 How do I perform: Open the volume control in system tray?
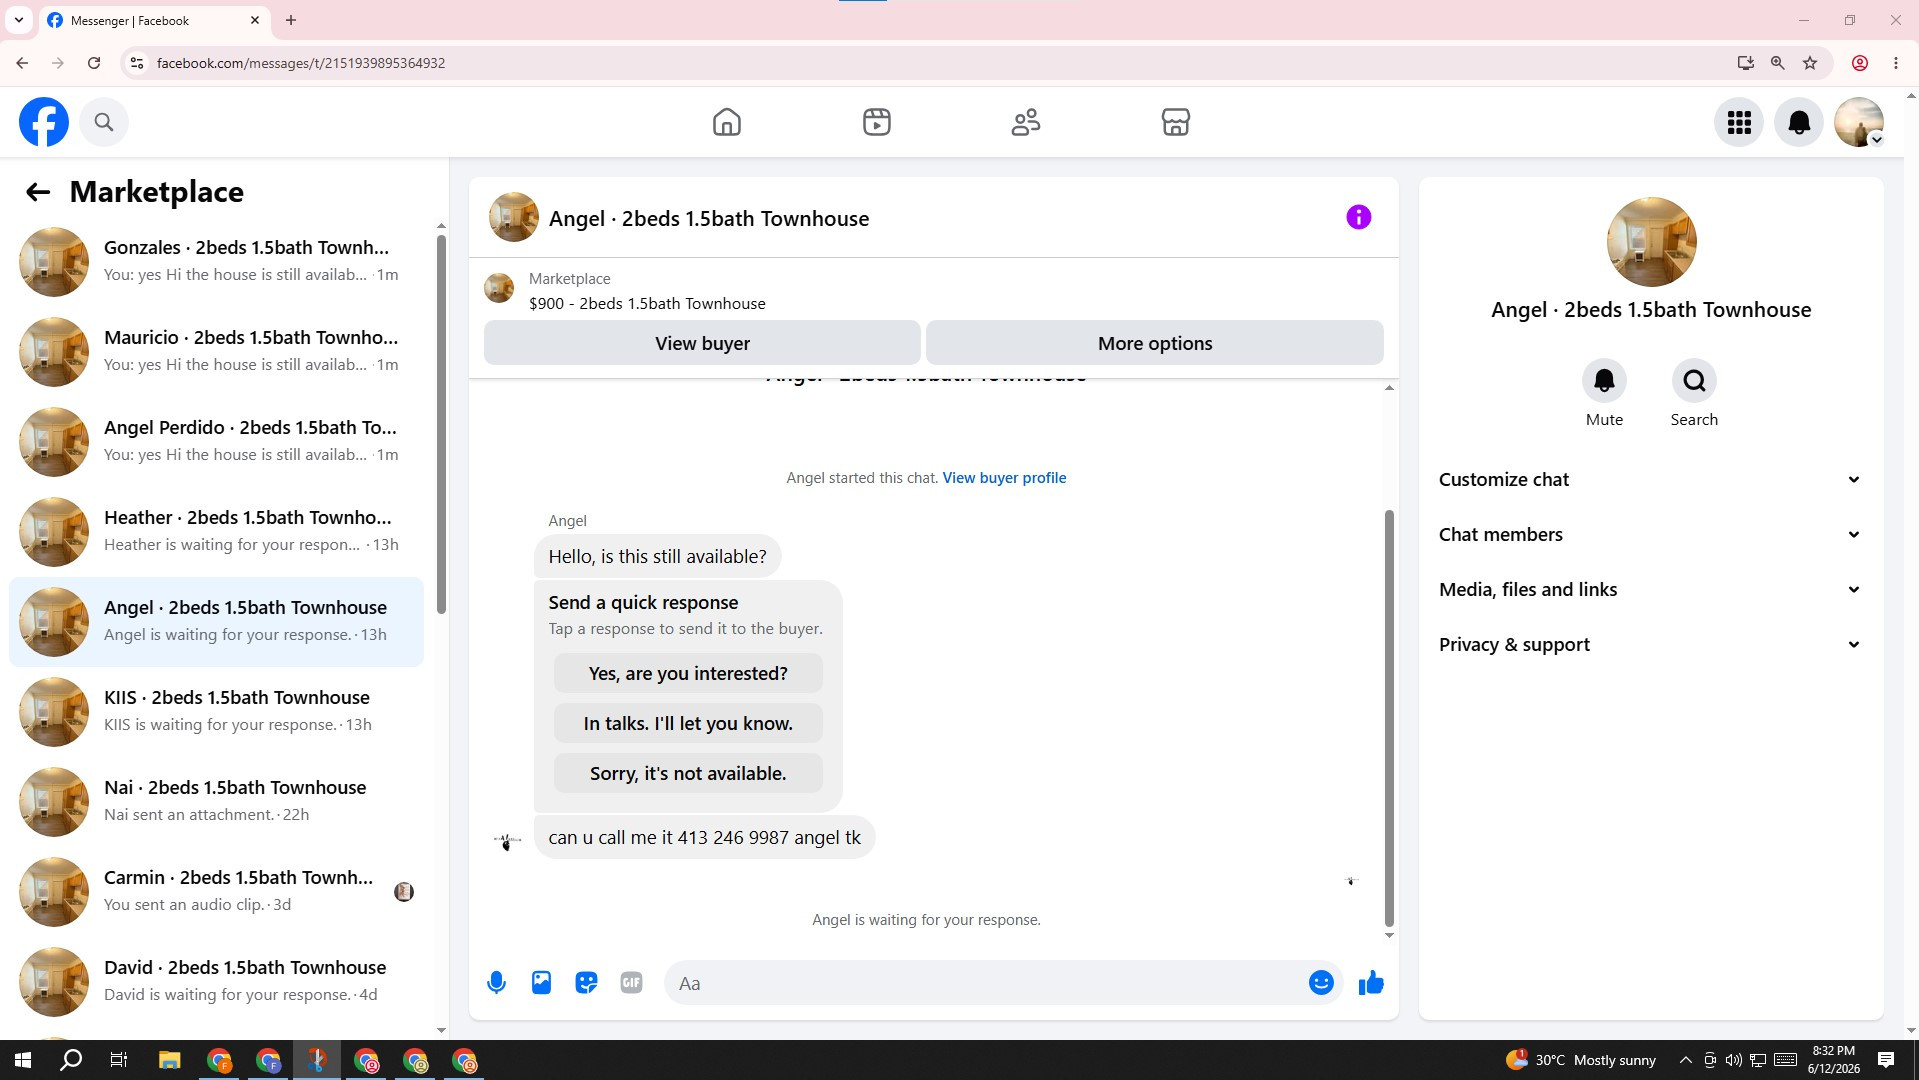click(x=1733, y=1060)
